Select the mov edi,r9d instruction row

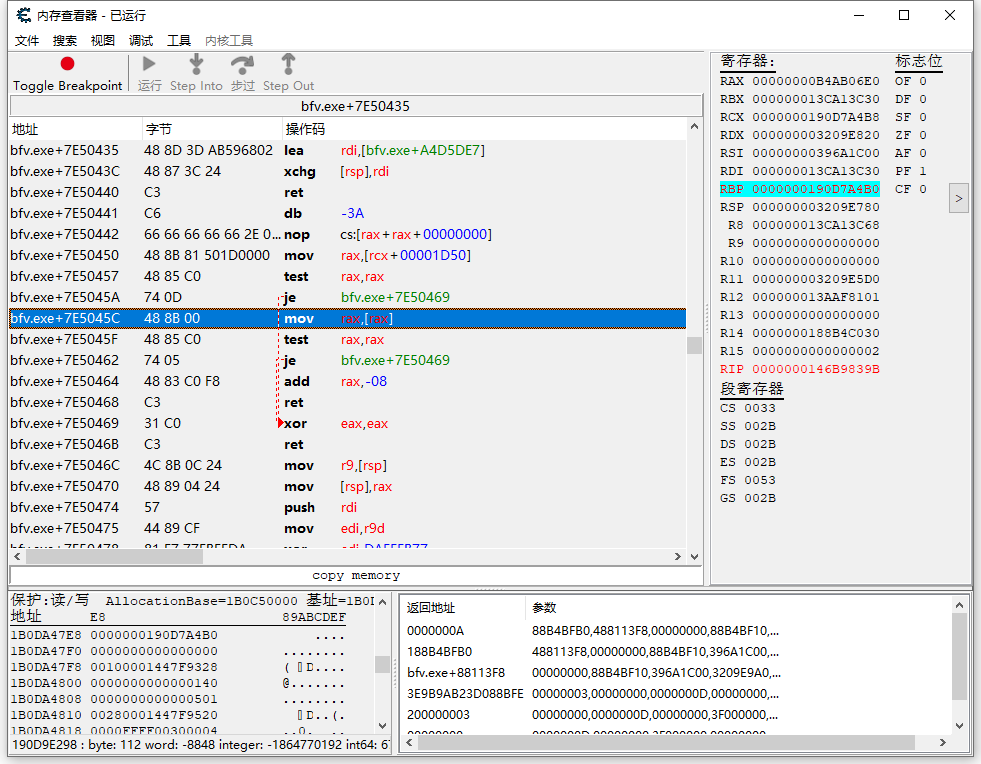348,529
